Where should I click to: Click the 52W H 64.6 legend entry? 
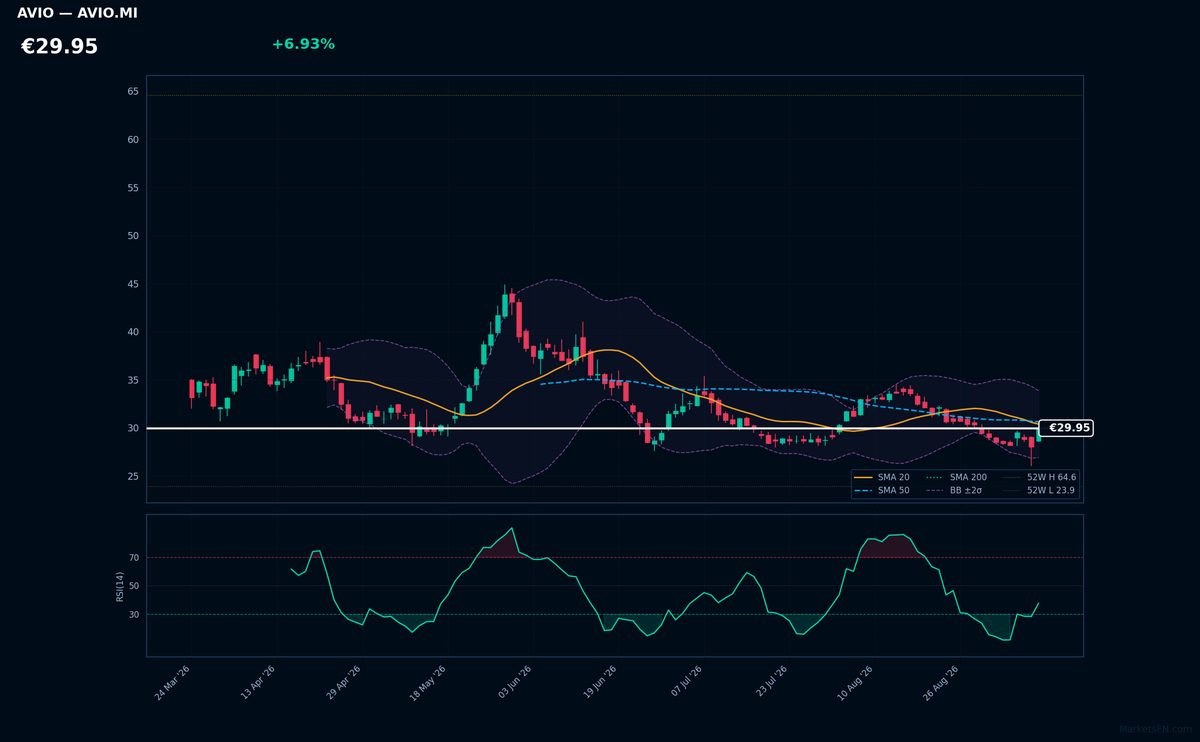tap(1039, 477)
